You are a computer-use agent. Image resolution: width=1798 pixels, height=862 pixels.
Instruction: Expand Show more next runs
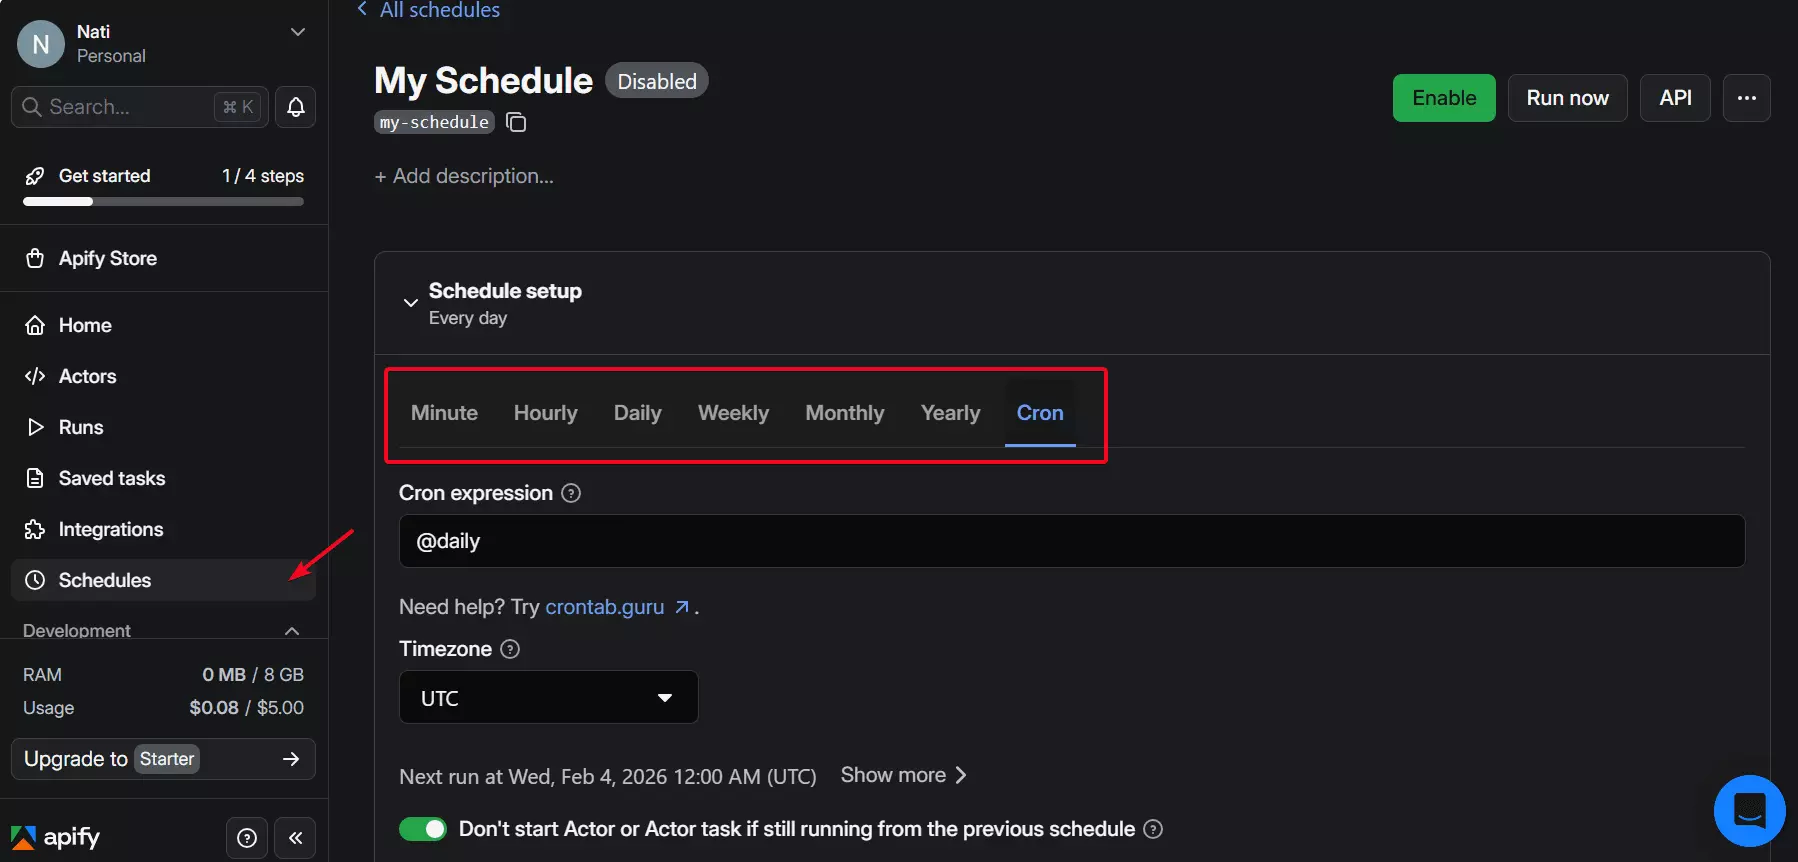click(x=904, y=775)
